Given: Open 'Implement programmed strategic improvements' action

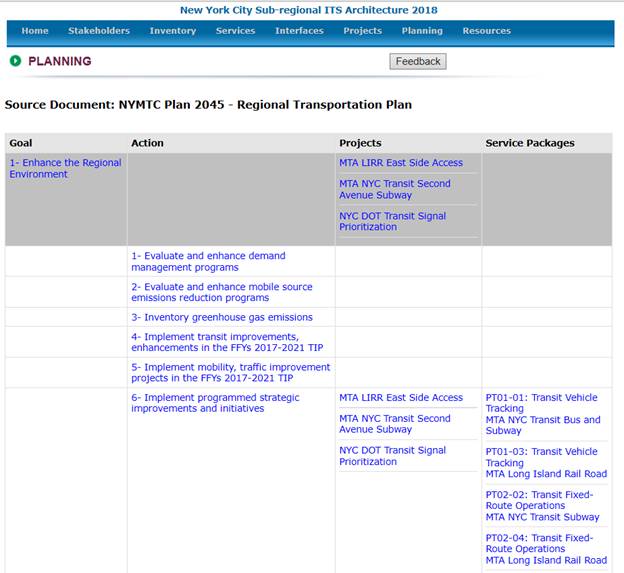Looking at the screenshot, I should click(214, 403).
